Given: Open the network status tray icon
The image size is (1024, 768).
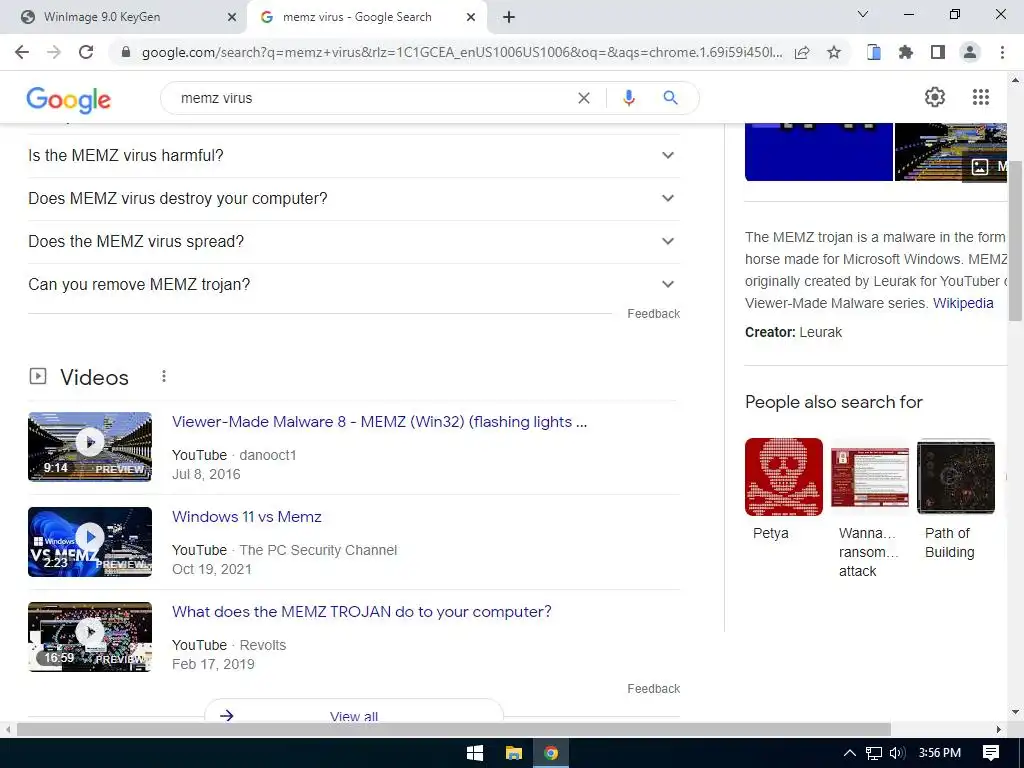Looking at the screenshot, I should click(x=874, y=753).
